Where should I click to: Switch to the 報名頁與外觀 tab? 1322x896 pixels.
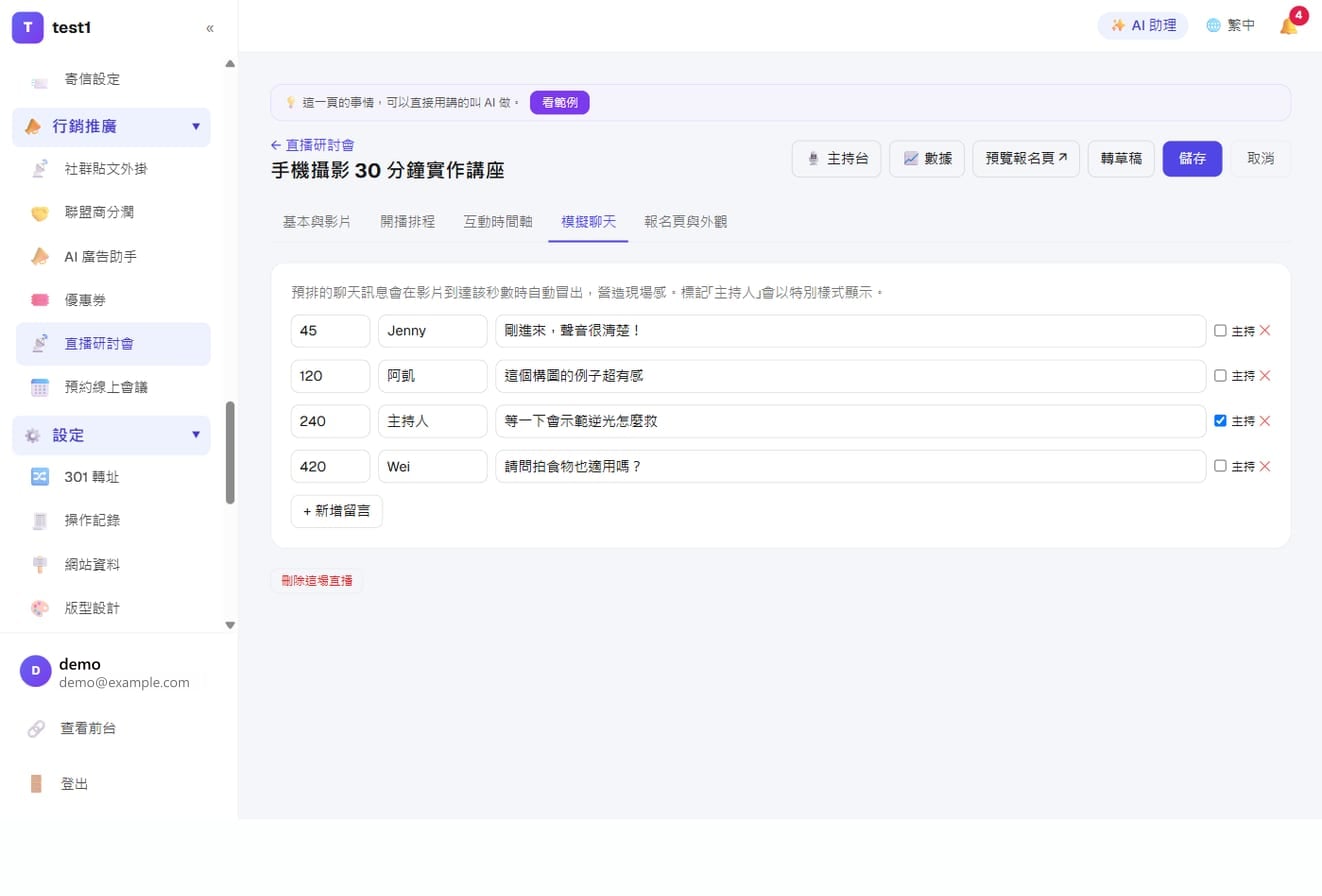tap(686, 222)
